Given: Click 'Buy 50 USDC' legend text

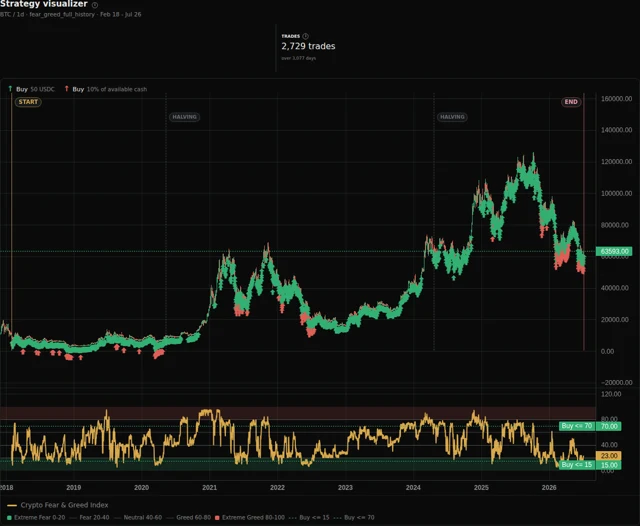Looking at the screenshot, I should (x=36, y=89).
